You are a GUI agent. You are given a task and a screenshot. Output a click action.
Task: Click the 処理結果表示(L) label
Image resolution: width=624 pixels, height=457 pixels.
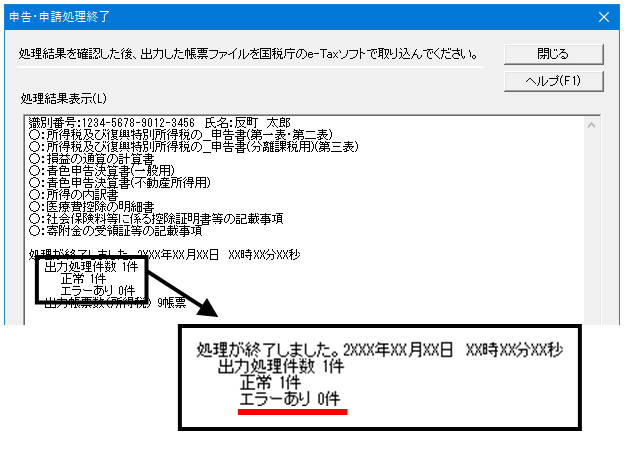[64, 98]
